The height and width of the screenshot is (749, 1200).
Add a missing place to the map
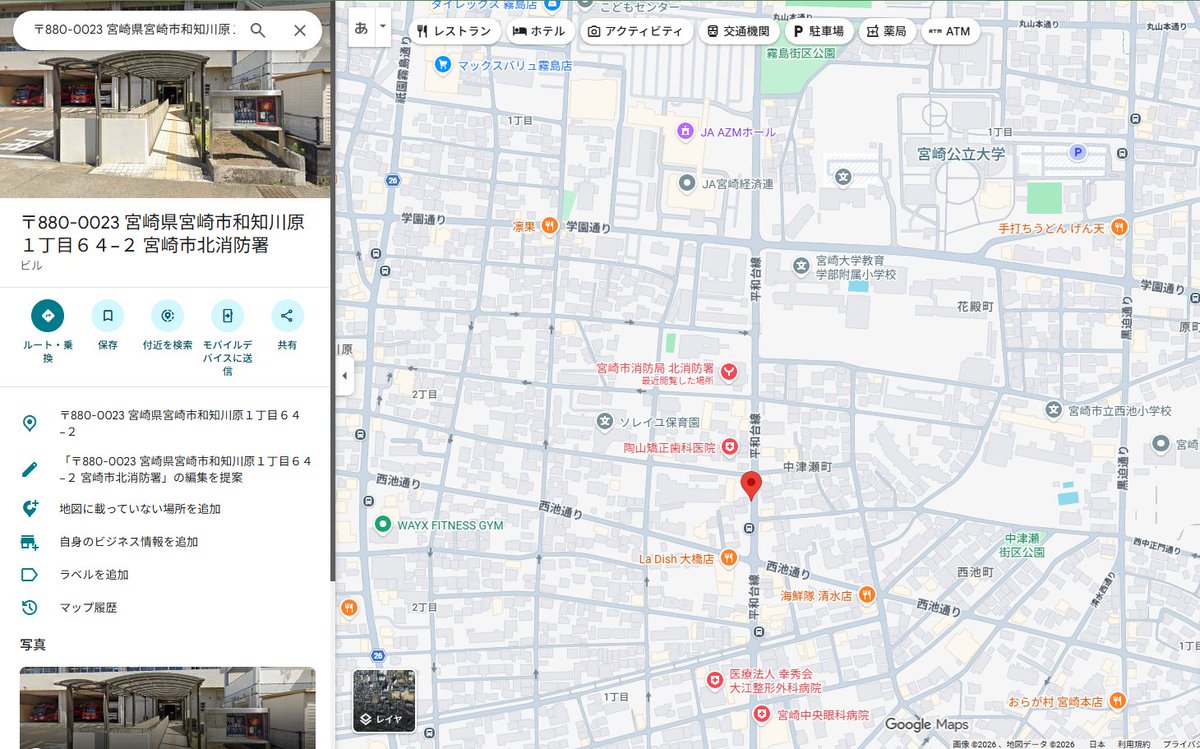165,508
